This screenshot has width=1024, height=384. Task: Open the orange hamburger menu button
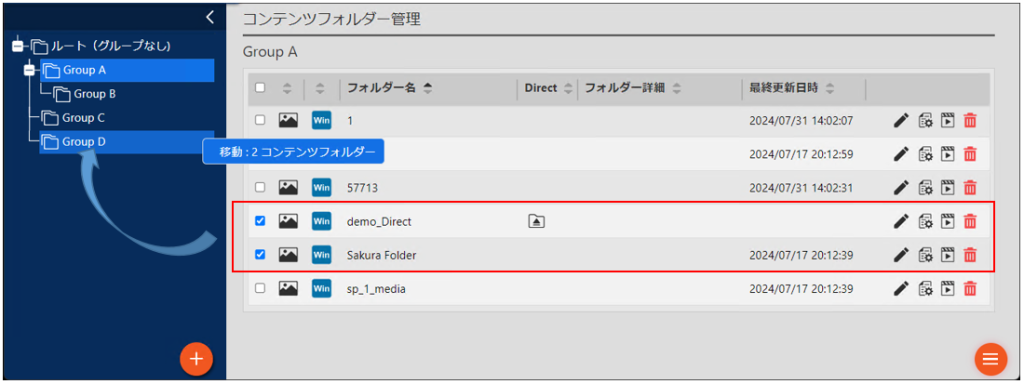point(991,359)
